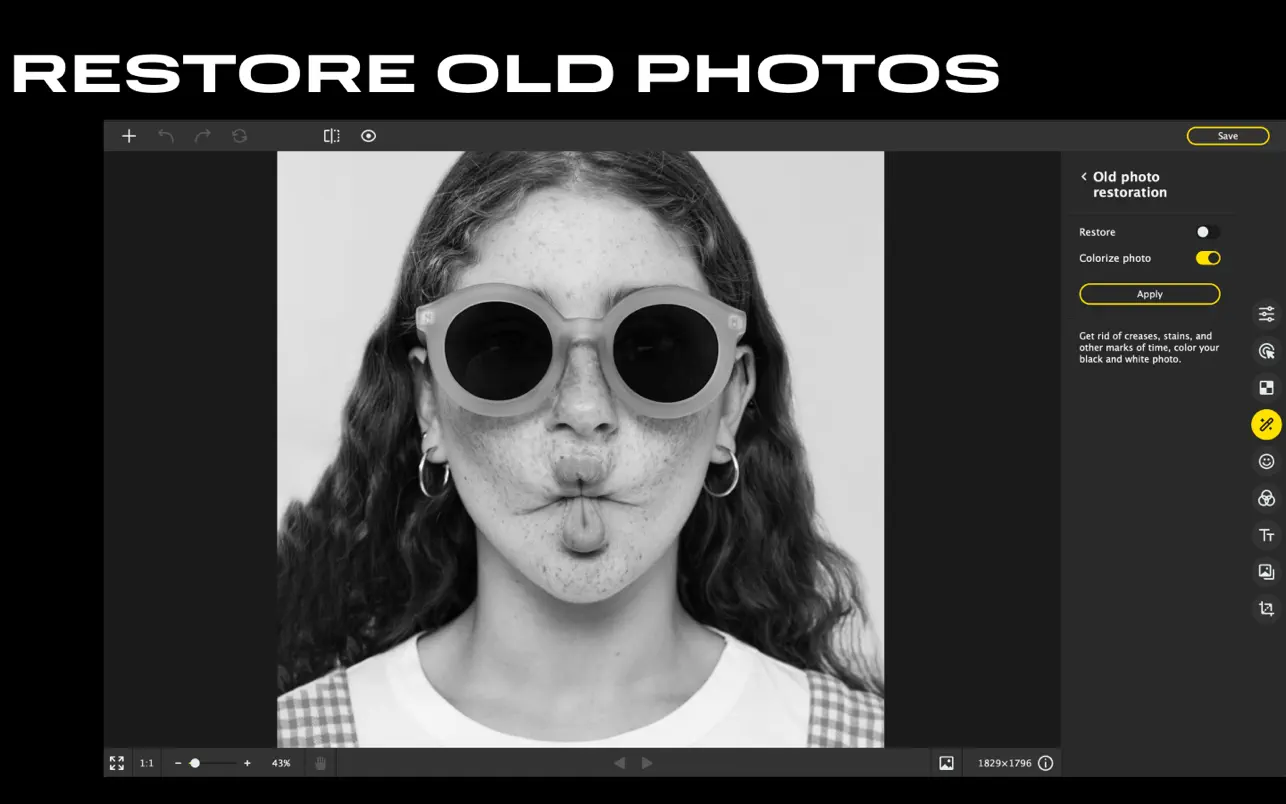Enable the Restore switch
Screen dimensions: 1286x804
(x=1207, y=232)
